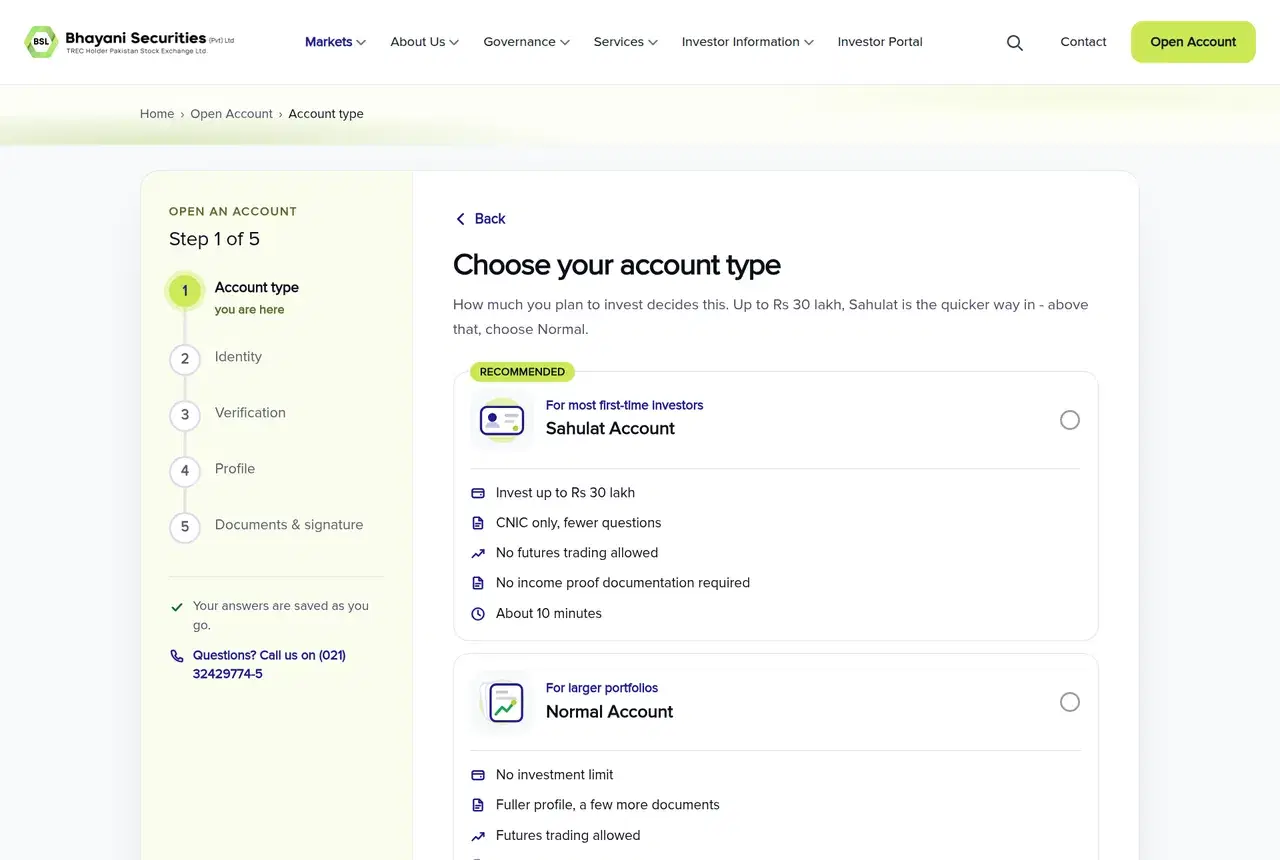Viewport: 1280px width, 860px height.
Task: Click the RECOMMENDED badge on Sahulat card
Action: tap(522, 372)
